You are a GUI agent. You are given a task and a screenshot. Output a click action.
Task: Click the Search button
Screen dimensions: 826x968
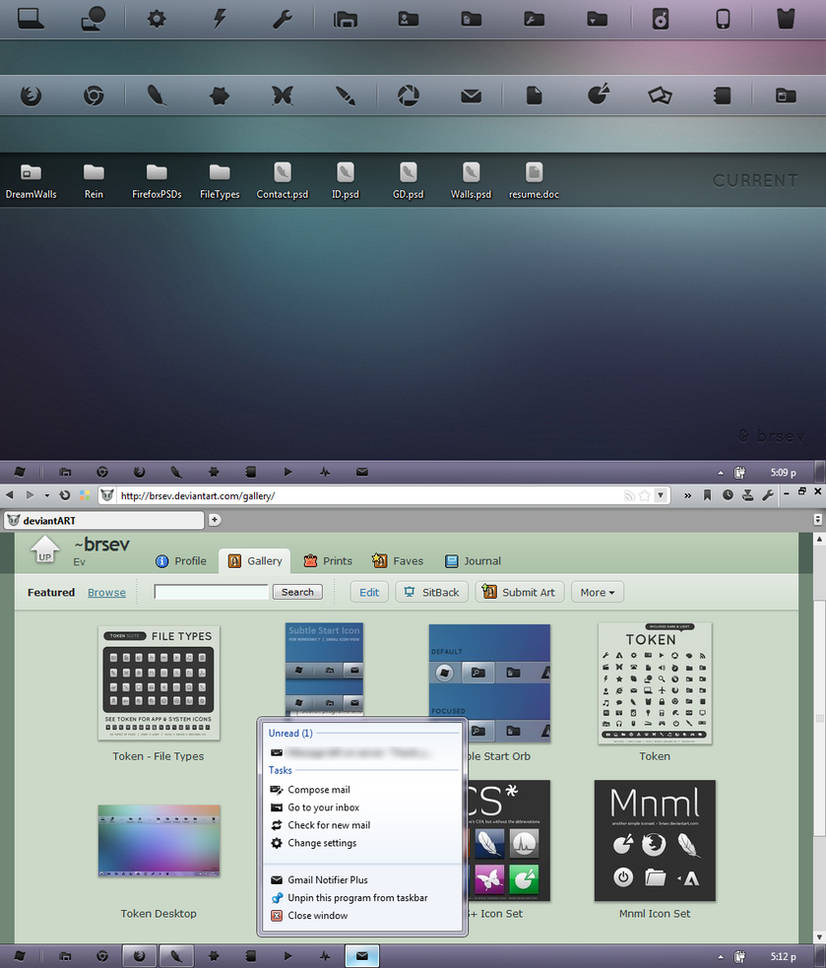[x=298, y=592]
